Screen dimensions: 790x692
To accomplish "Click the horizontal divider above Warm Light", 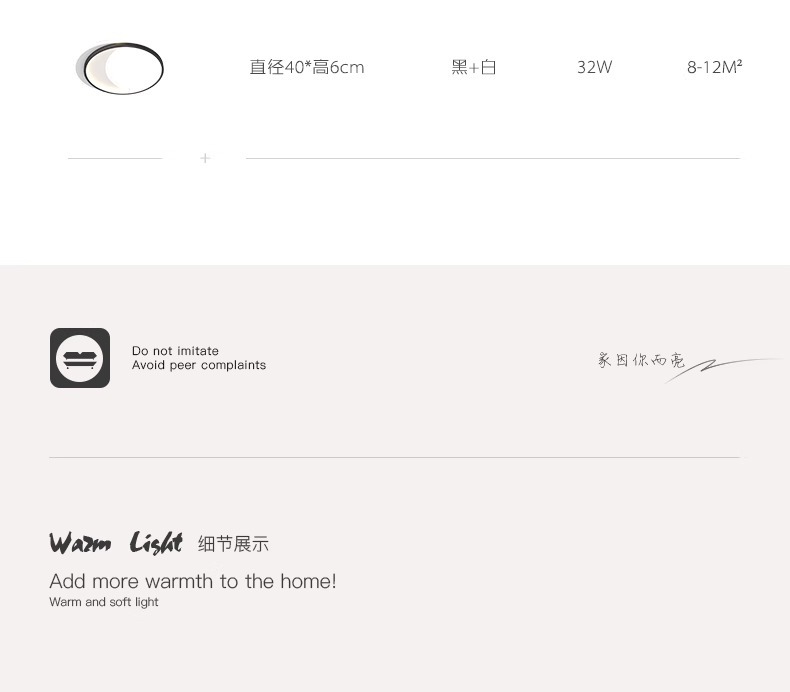I will pyautogui.click(x=394, y=458).
